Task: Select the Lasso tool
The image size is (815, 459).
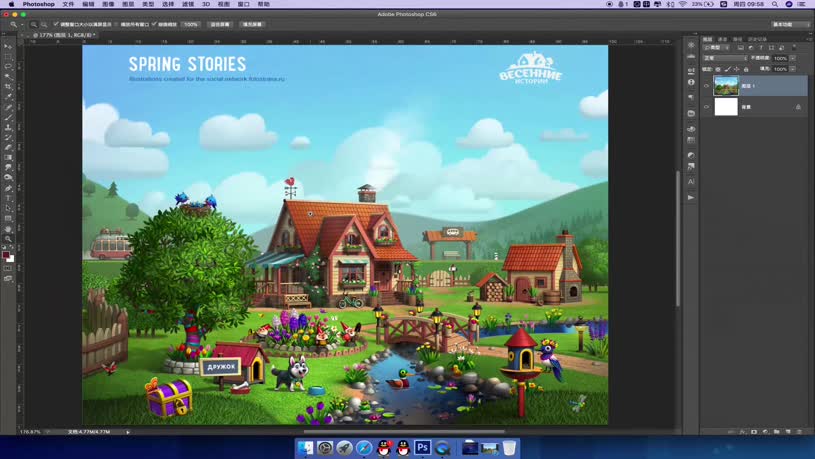Action: 8,67
